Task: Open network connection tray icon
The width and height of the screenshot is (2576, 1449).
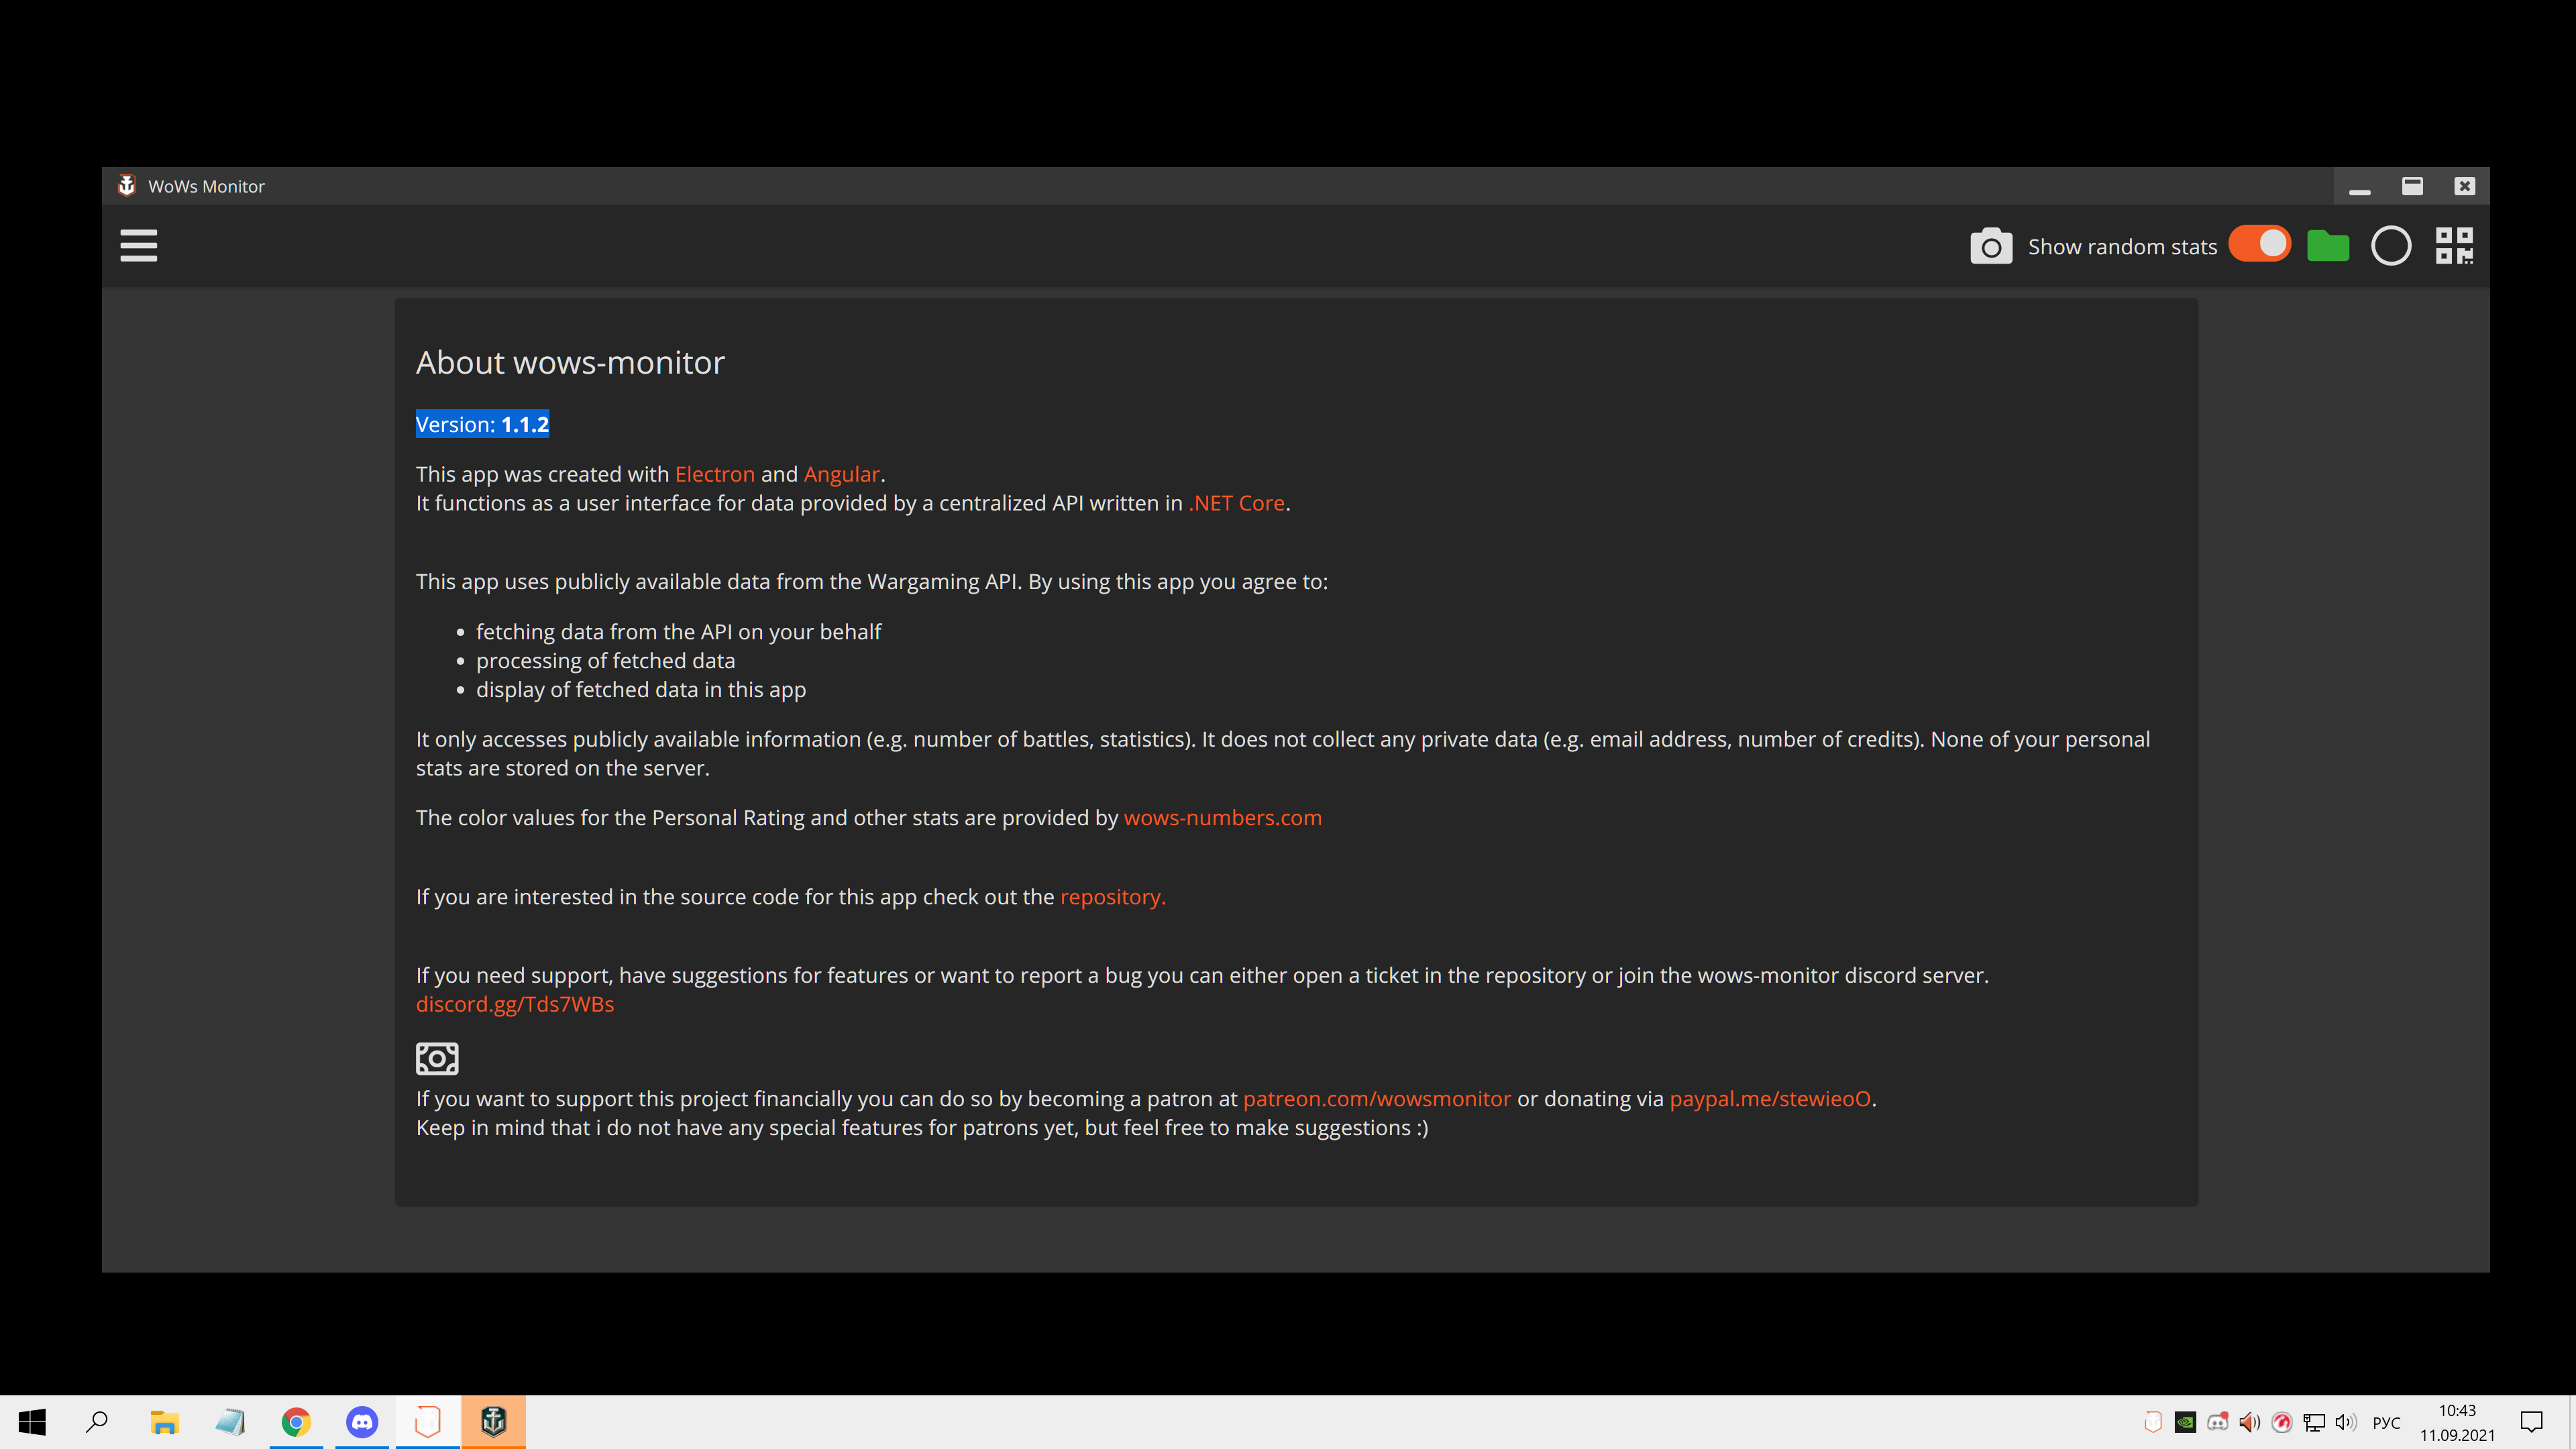Action: click(2314, 1422)
